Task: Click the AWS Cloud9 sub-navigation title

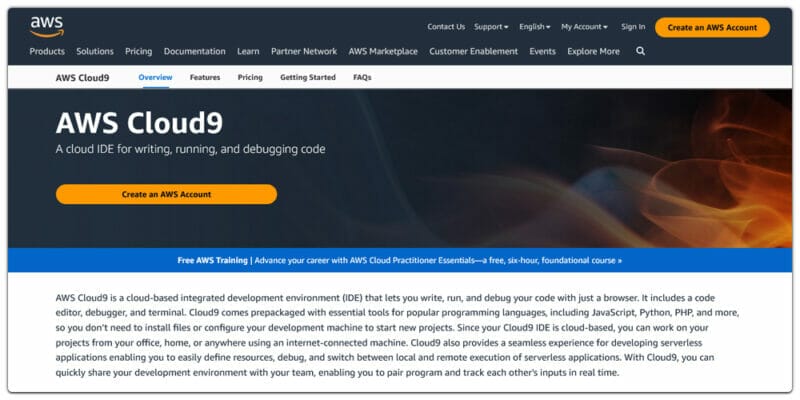Action: 82,78
